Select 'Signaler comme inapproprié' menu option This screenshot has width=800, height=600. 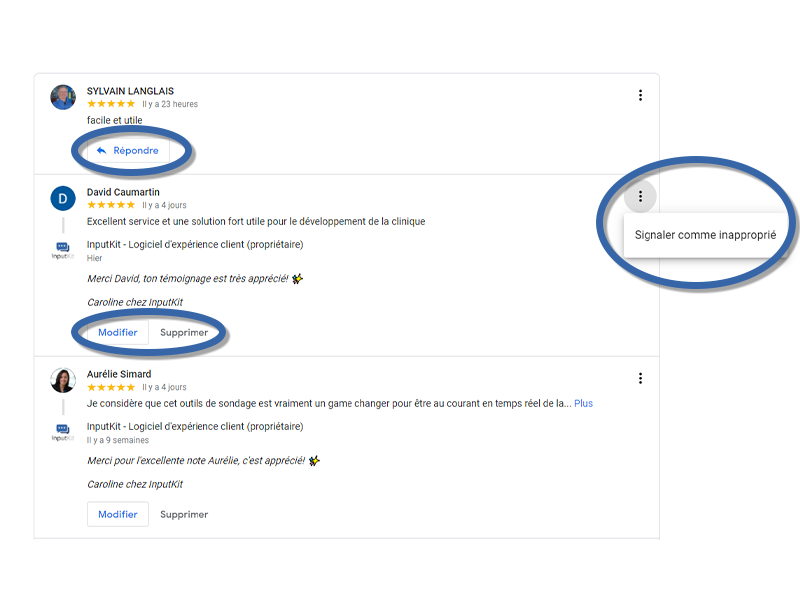tap(705, 235)
